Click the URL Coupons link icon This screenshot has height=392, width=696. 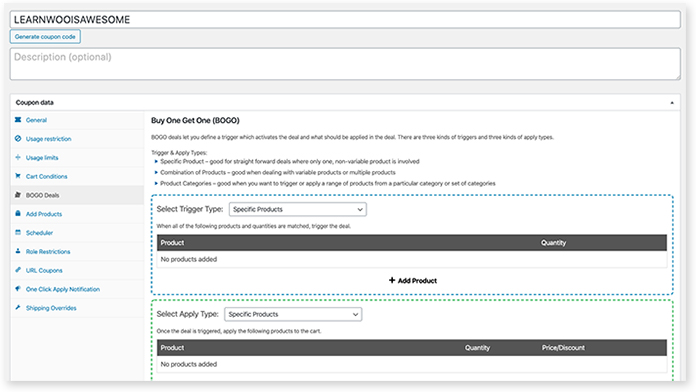(18, 270)
